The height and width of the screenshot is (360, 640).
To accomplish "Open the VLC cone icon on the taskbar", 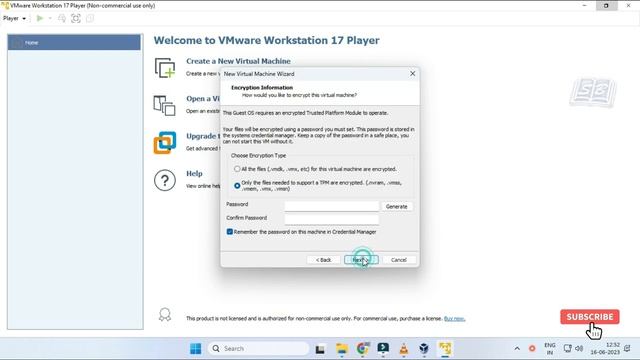I will (x=404, y=349).
